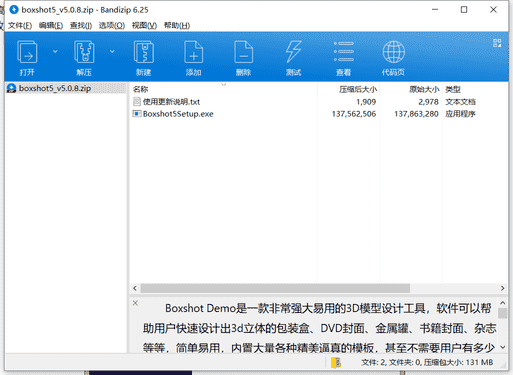Click the yellow archive icon in status bar
Viewport: 513px width, 375px height.
pos(335,363)
